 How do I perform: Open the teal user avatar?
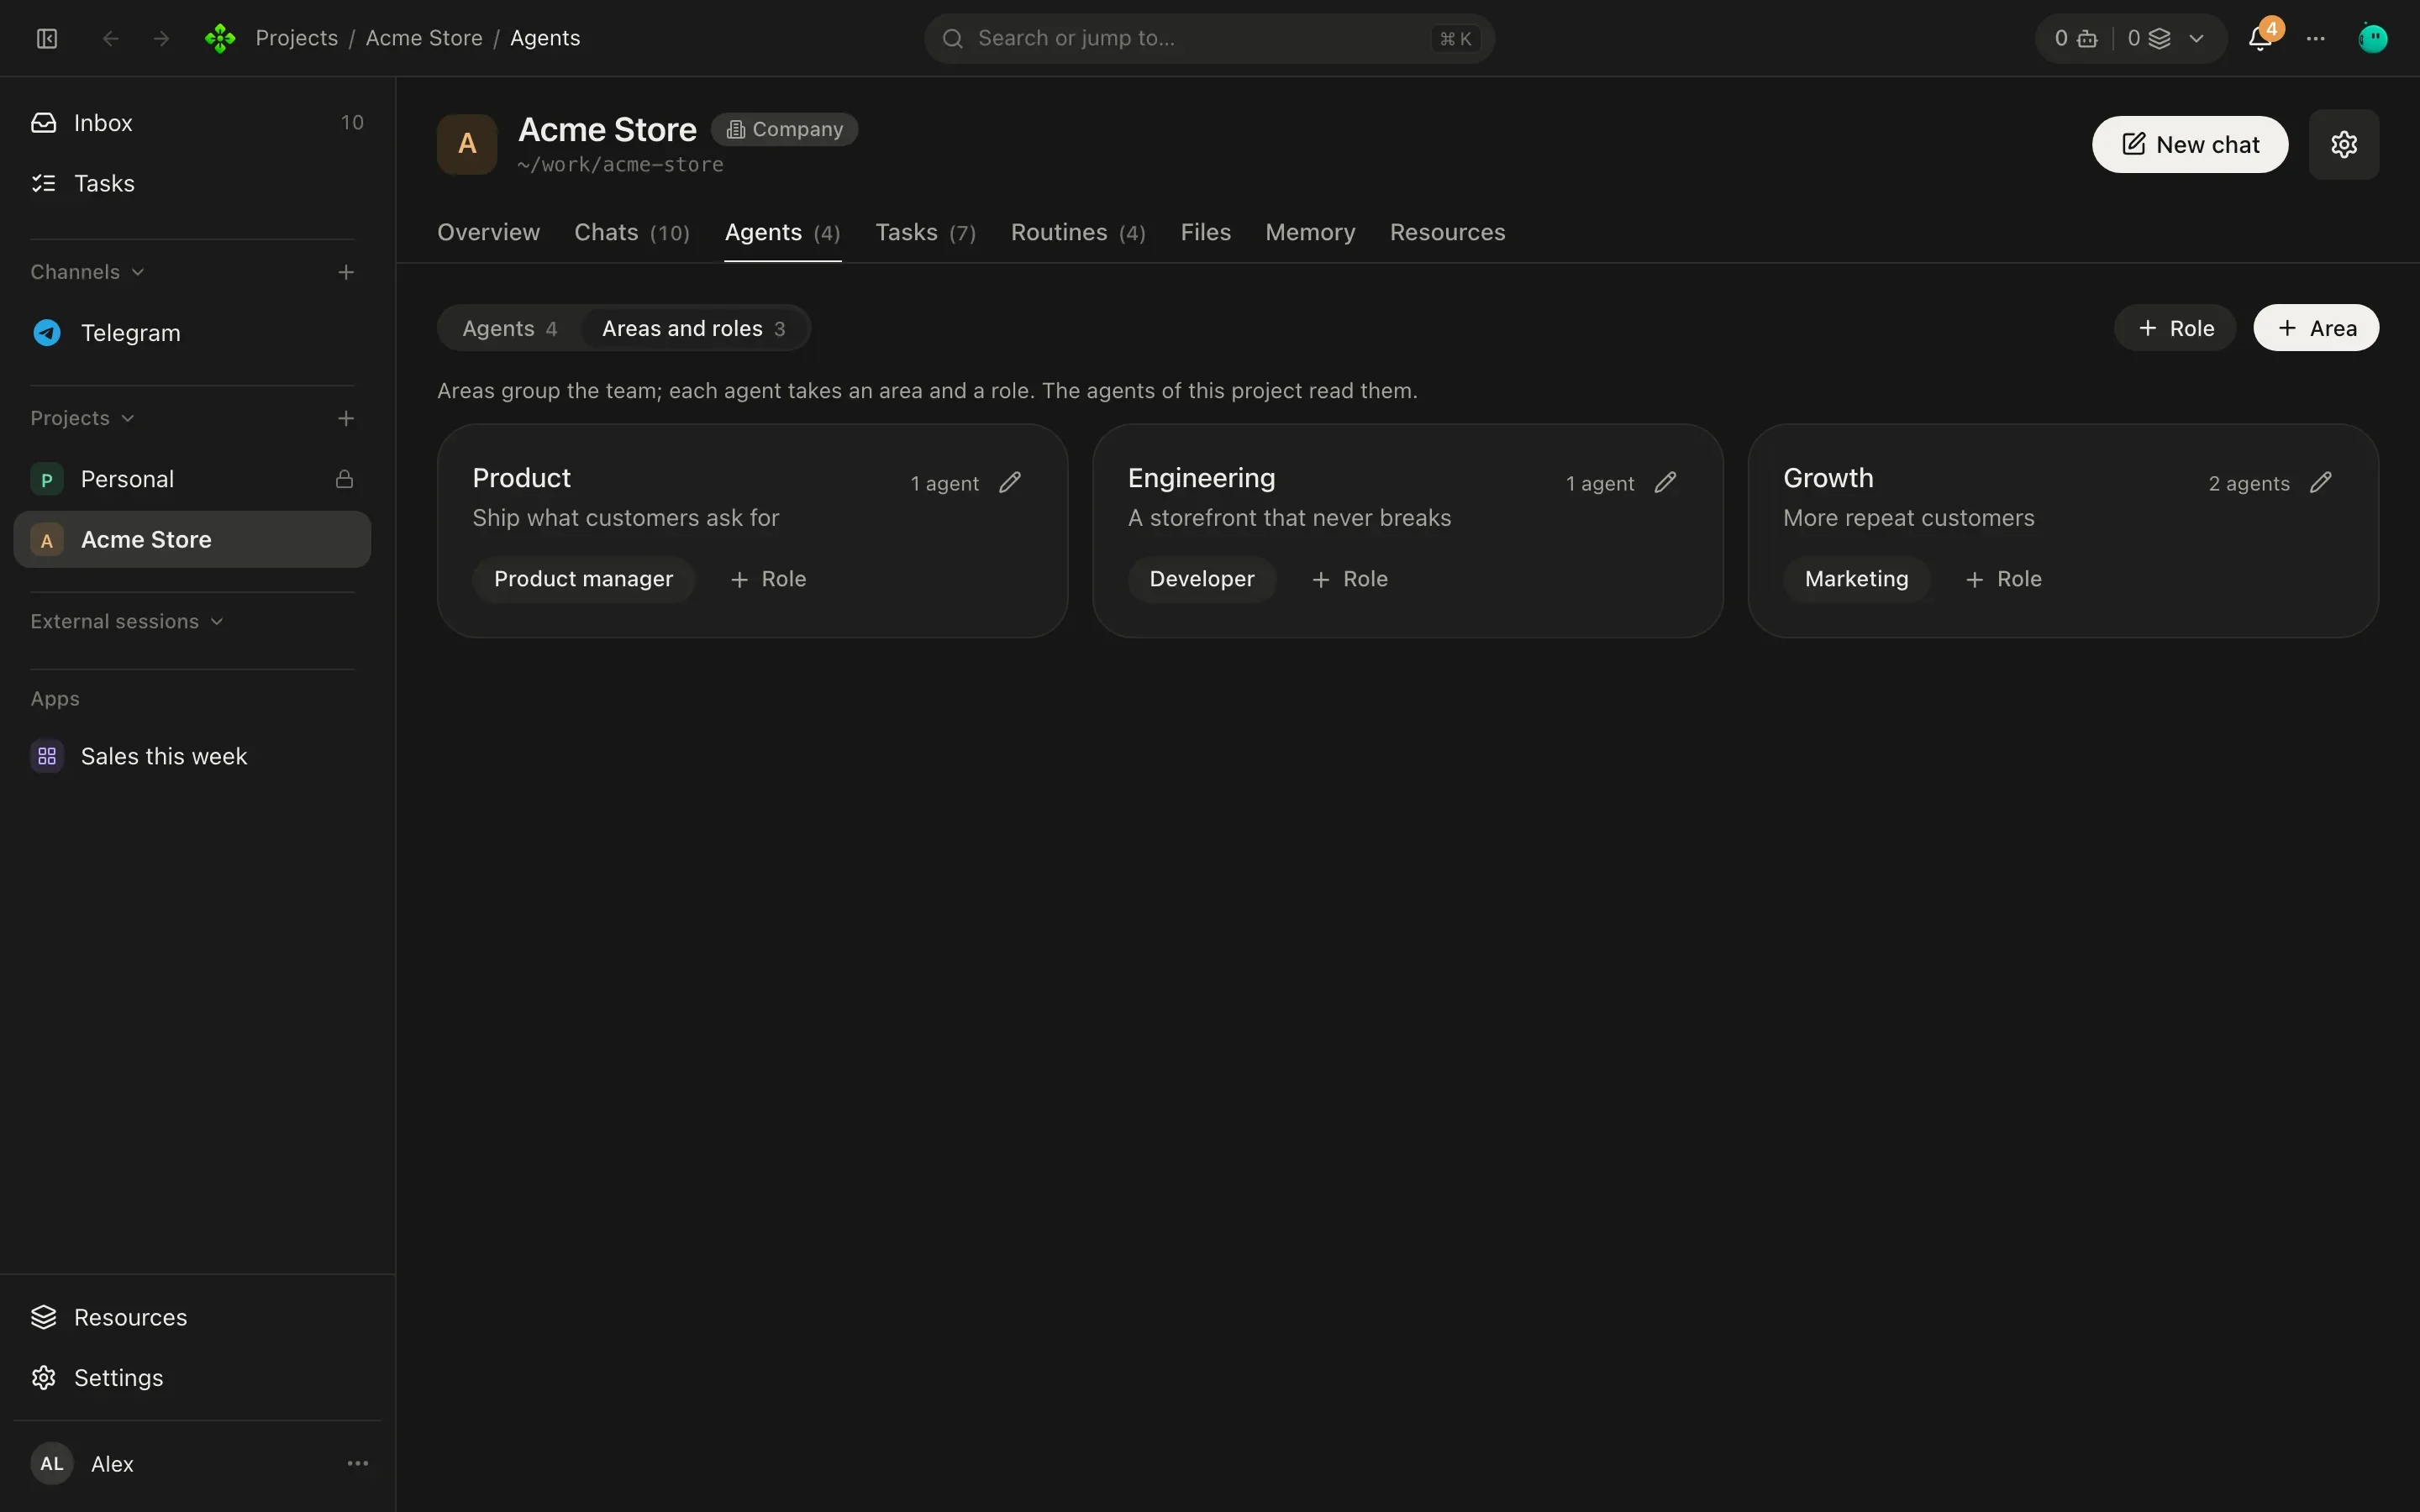2373,38
